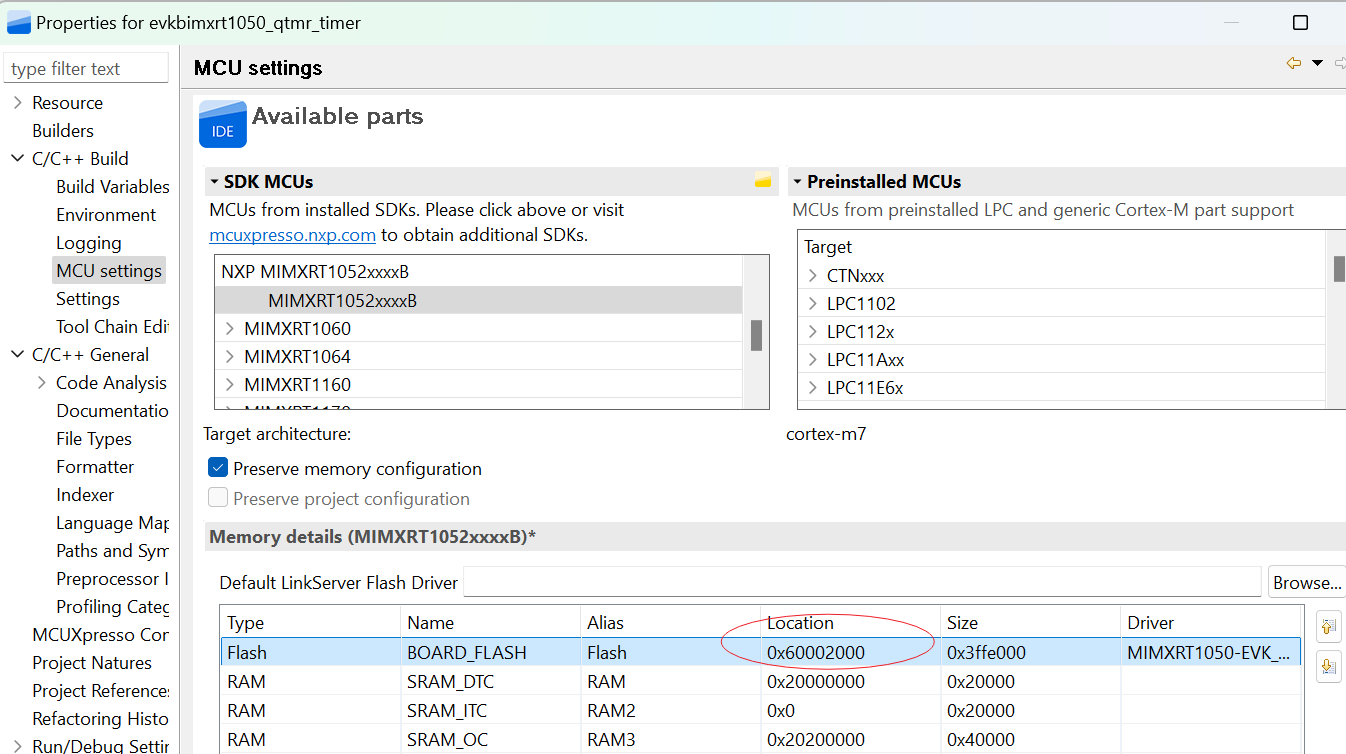The height and width of the screenshot is (754, 1346).
Task: Click the Browse button for flash driver
Action: pyautogui.click(x=1306, y=582)
